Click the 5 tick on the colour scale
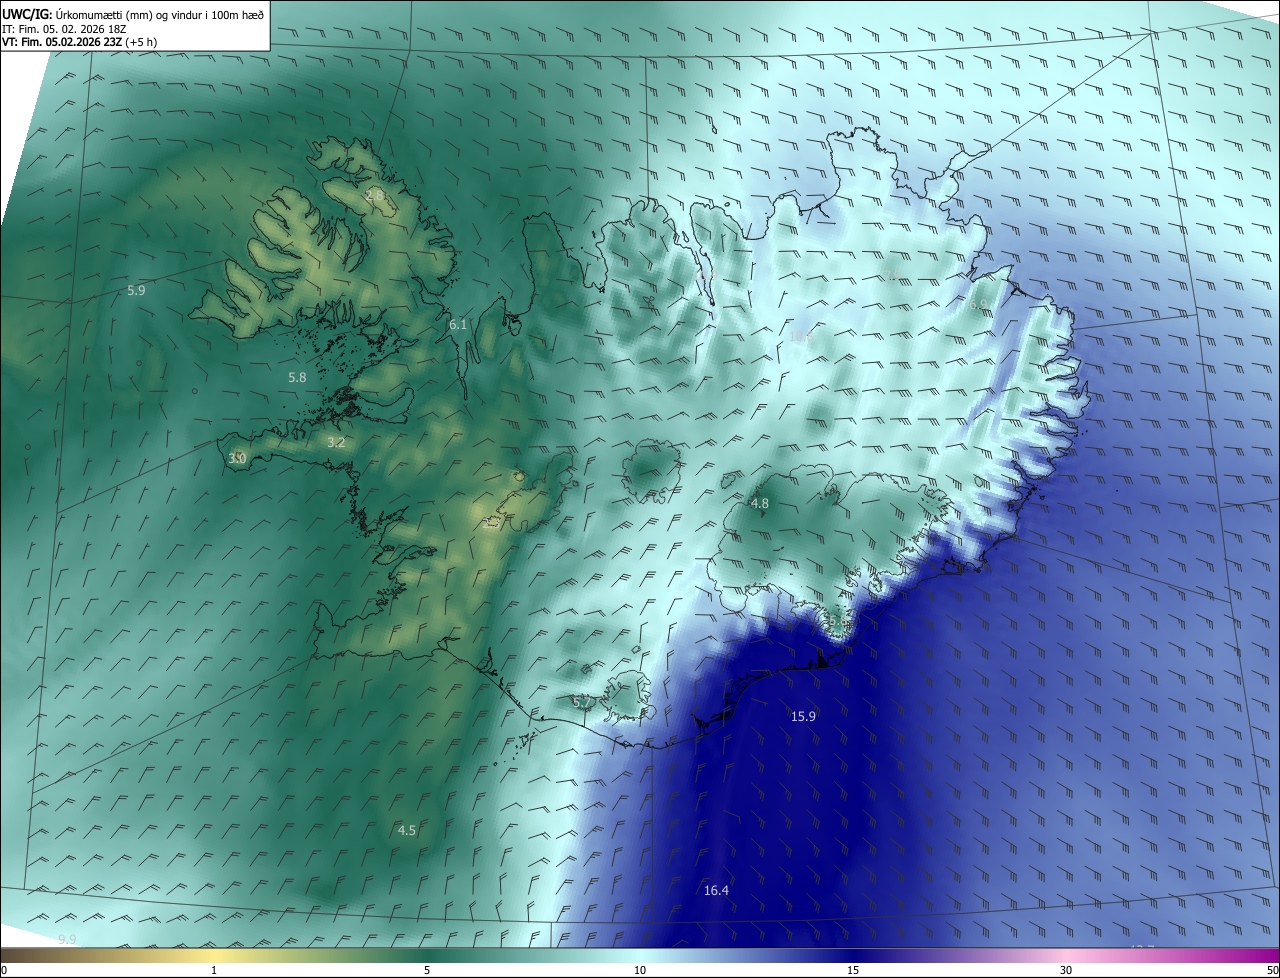This screenshot has width=1280, height=978. tap(427, 970)
